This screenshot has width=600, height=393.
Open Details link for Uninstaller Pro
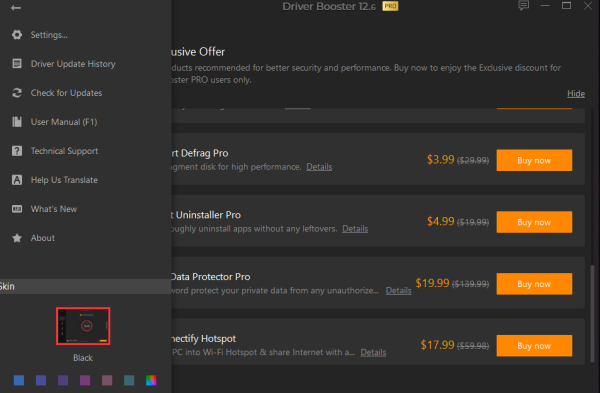[x=355, y=229]
